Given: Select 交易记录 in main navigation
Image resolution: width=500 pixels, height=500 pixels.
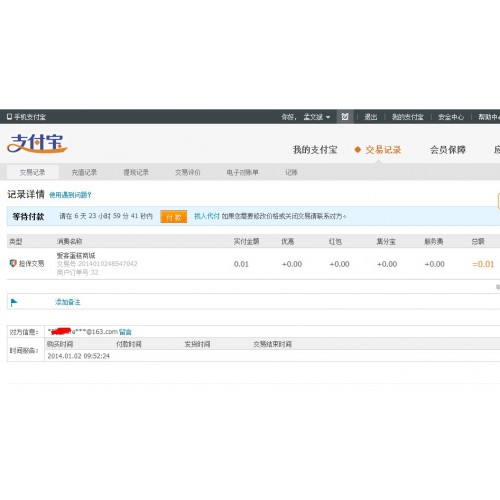Looking at the screenshot, I should [383, 150].
